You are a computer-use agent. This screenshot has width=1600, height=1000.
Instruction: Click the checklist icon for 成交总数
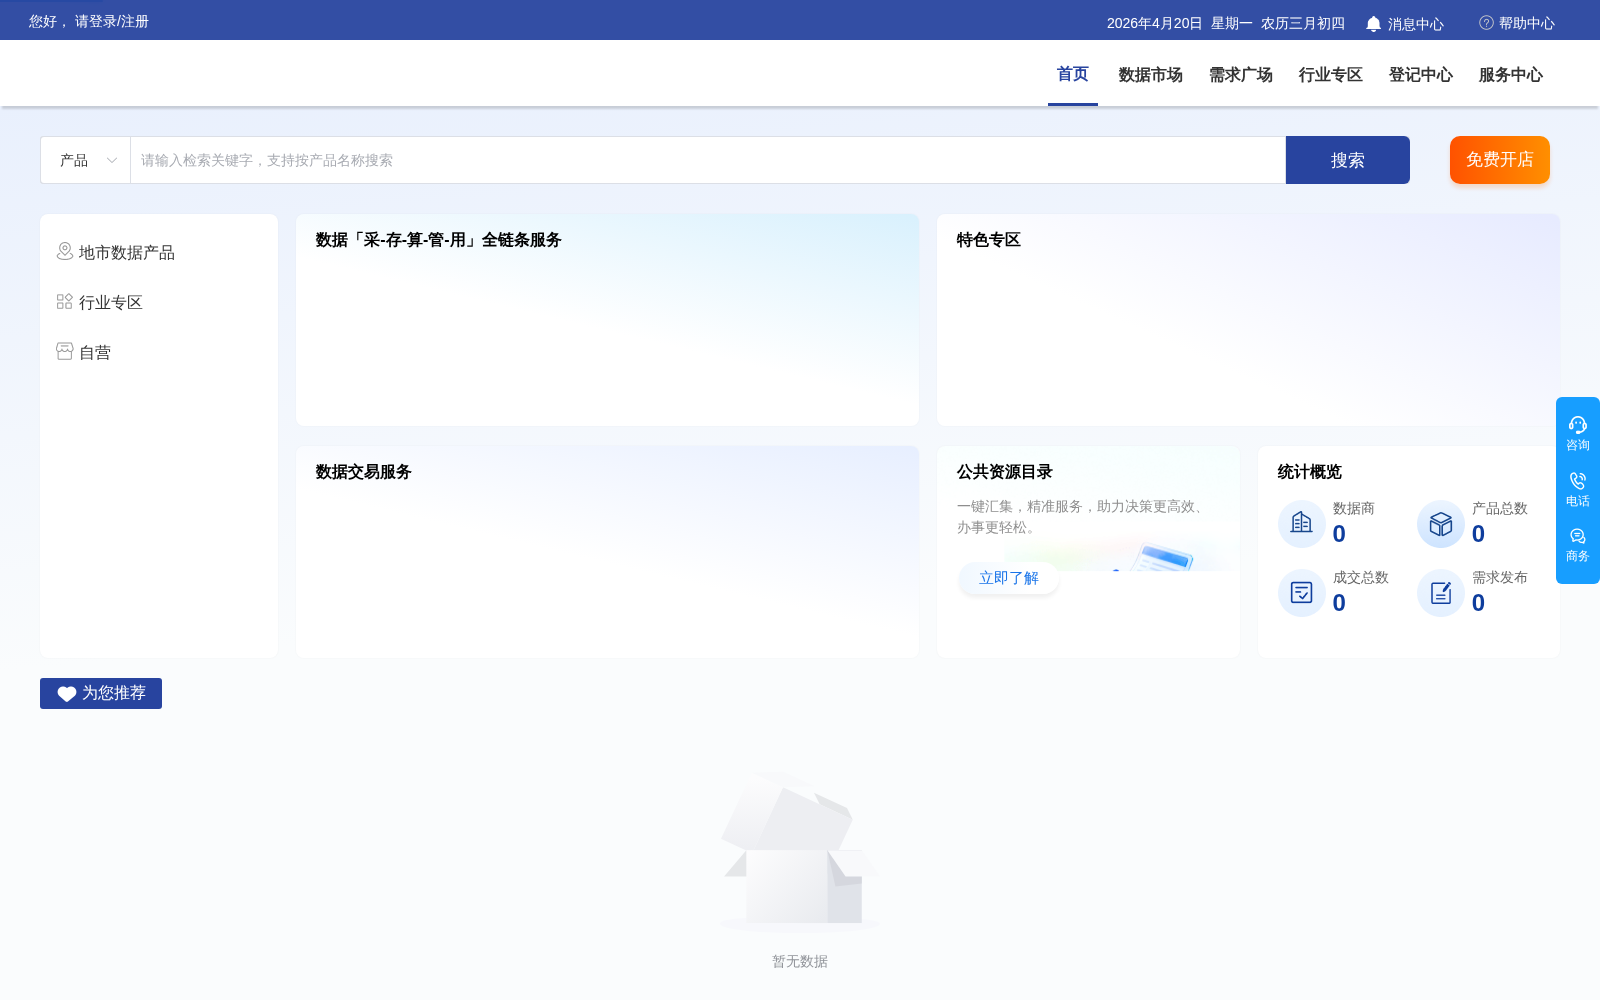(1302, 592)
